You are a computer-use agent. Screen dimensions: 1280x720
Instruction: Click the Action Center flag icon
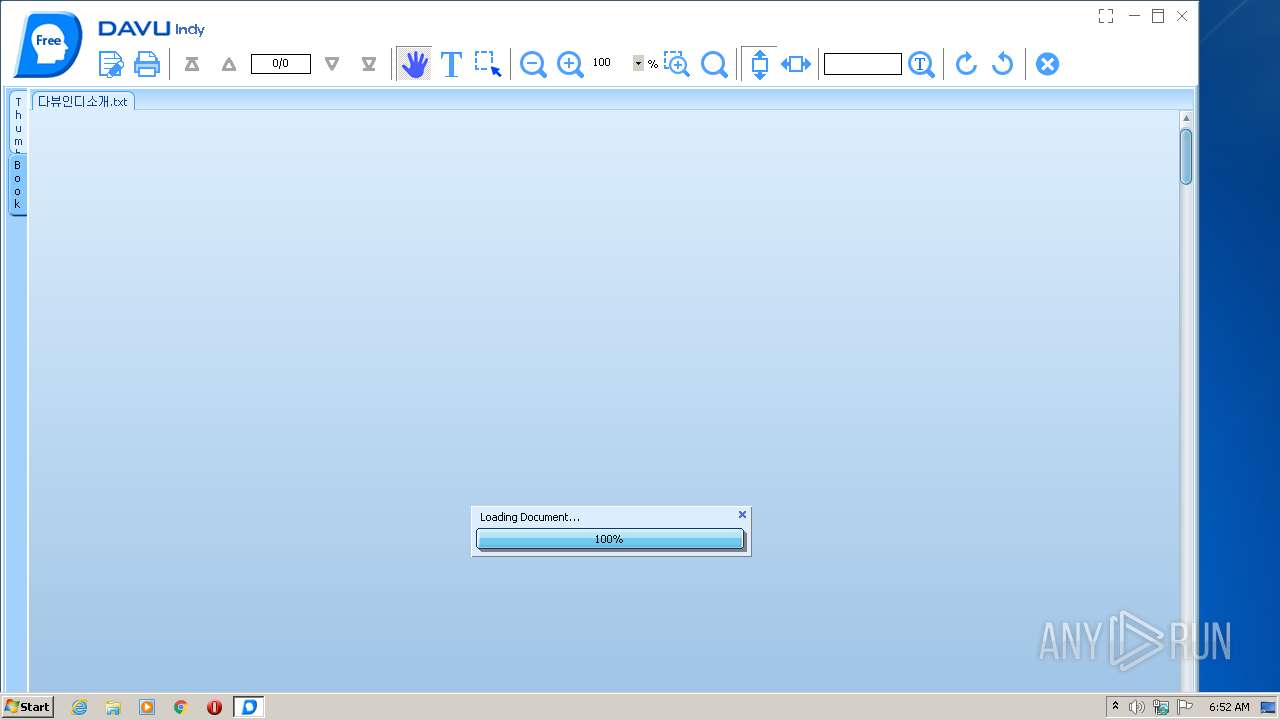pos(1185,707)
